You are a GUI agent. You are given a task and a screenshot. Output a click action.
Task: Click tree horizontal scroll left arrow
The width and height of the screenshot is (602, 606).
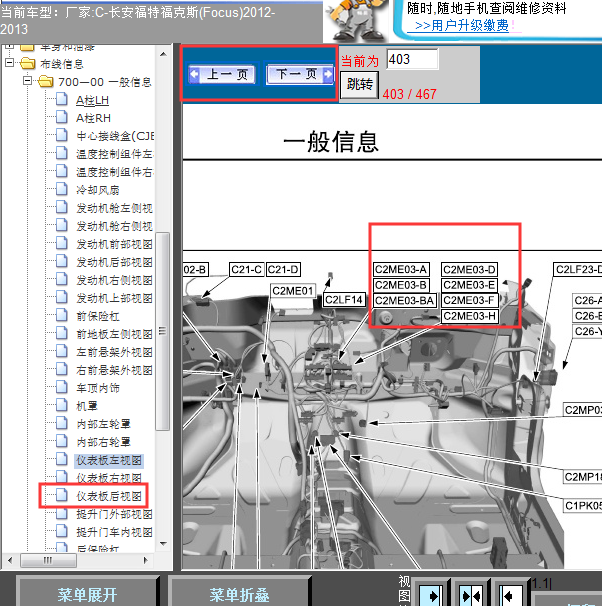point(10,560)
